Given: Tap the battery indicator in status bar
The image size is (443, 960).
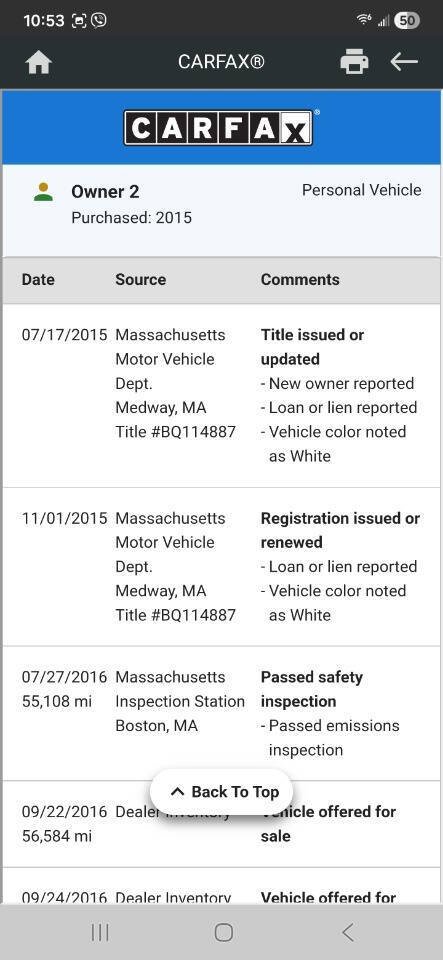Looking at the screenshot, I should tap(407, 20).
